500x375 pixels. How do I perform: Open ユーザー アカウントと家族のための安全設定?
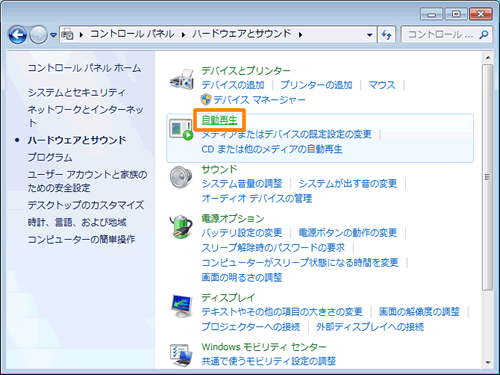[87, 181]
